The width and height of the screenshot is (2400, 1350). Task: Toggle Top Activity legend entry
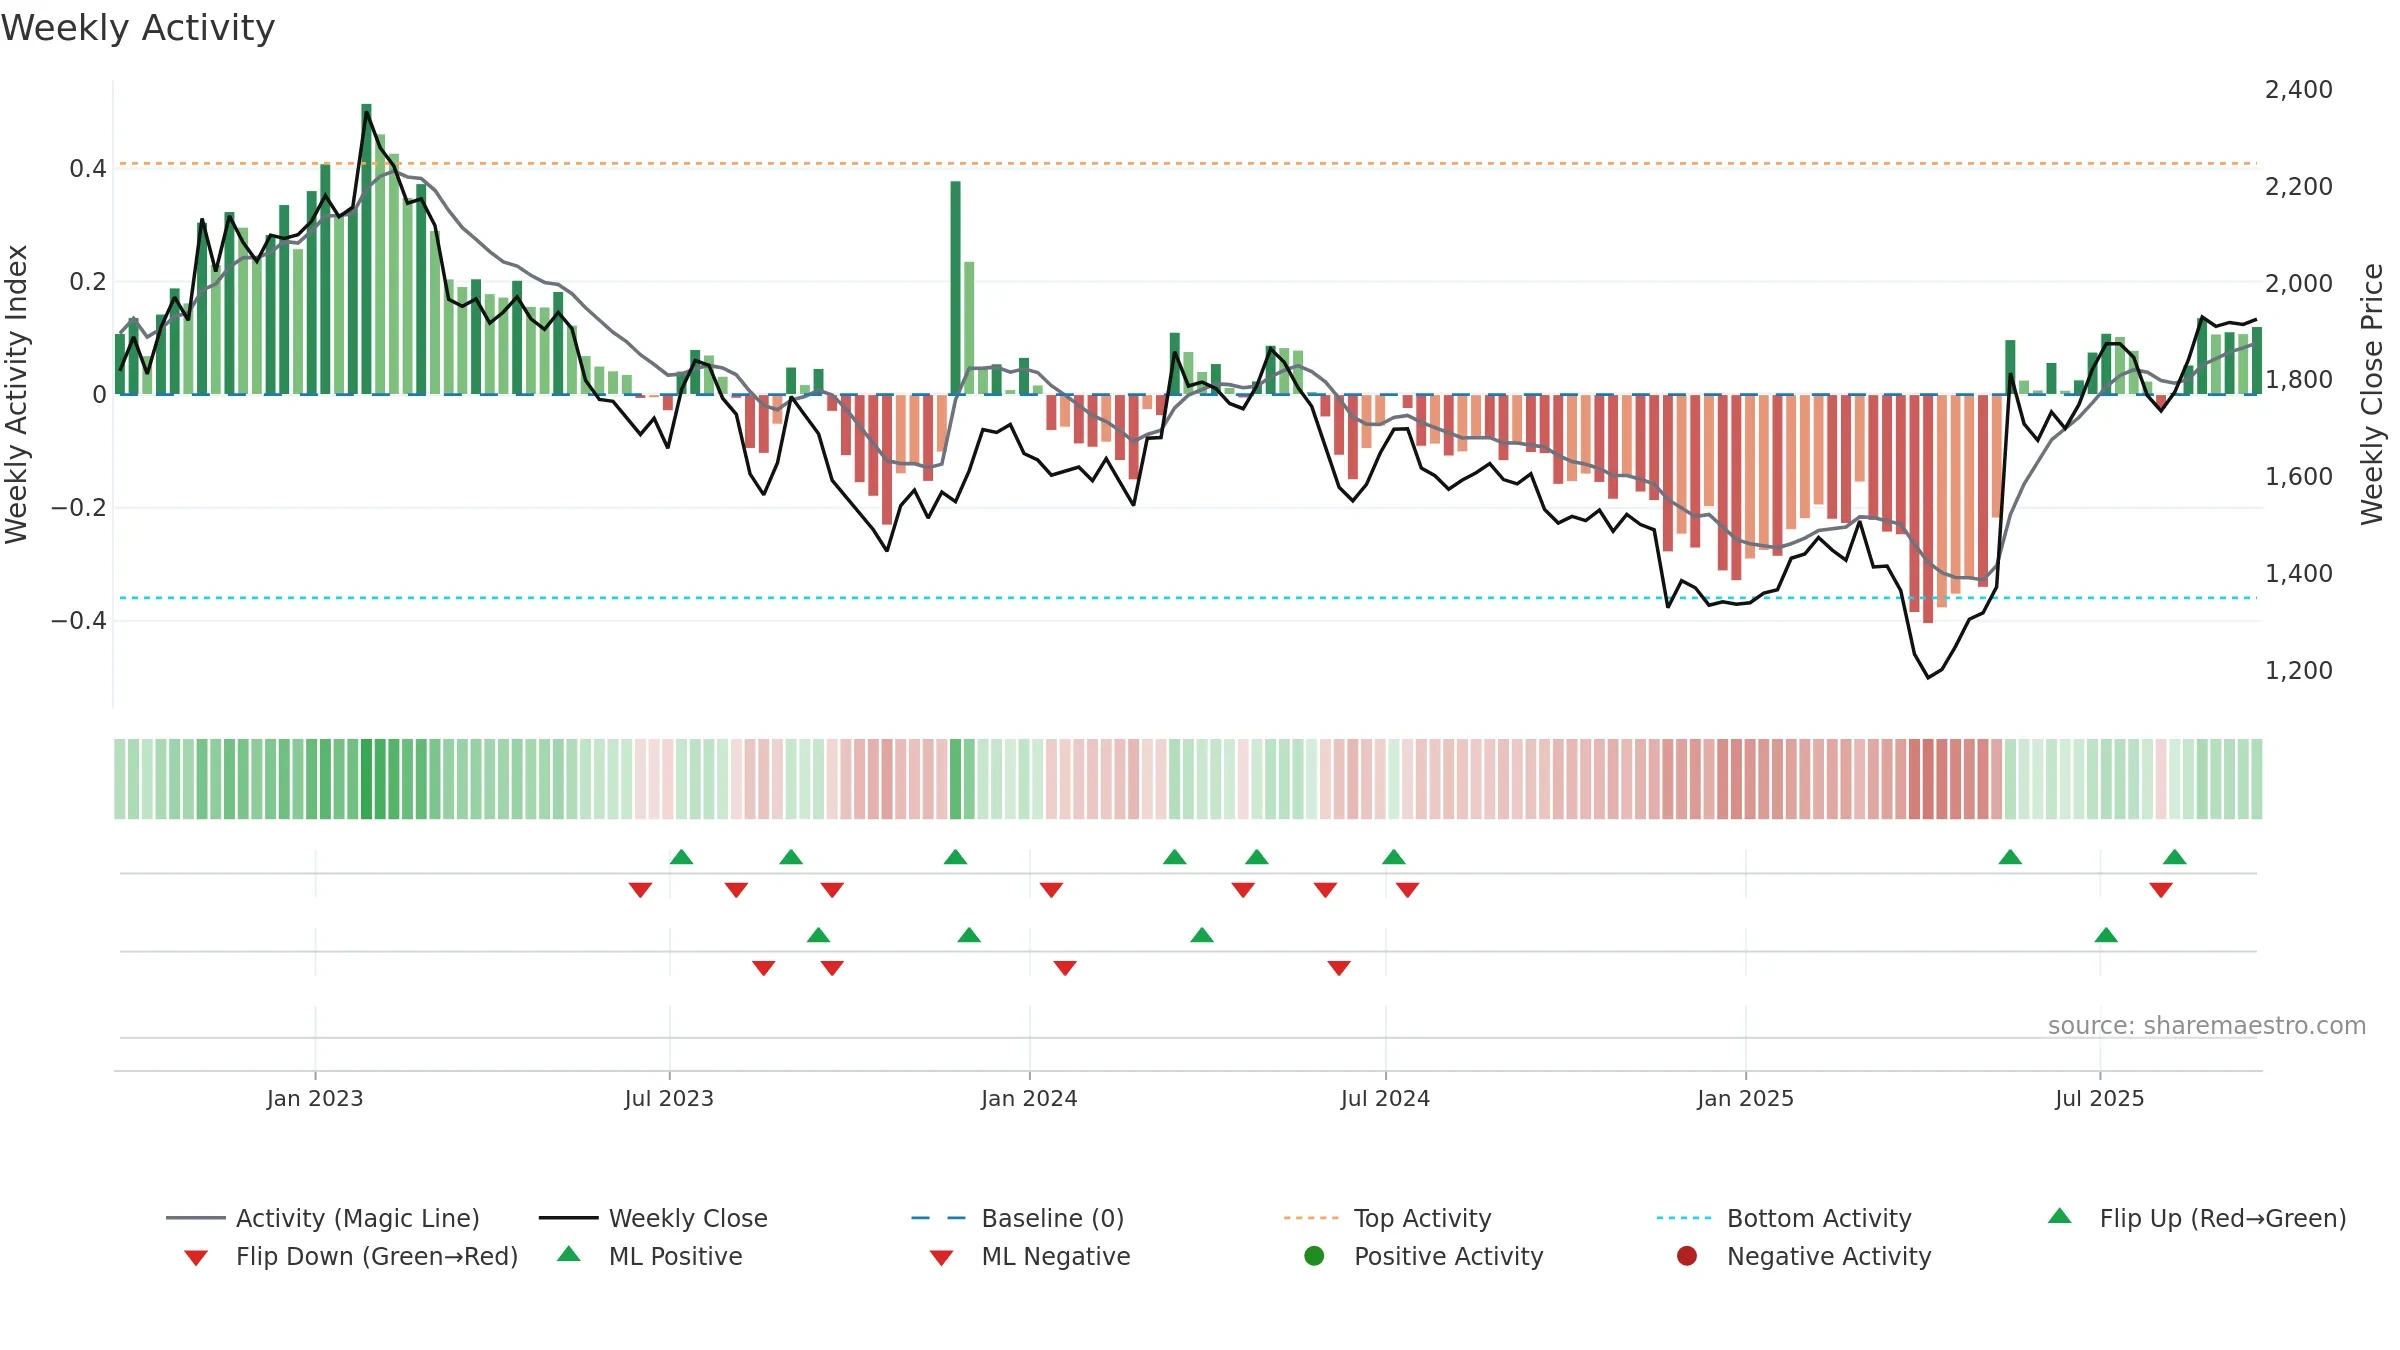click(1387, 1218)
